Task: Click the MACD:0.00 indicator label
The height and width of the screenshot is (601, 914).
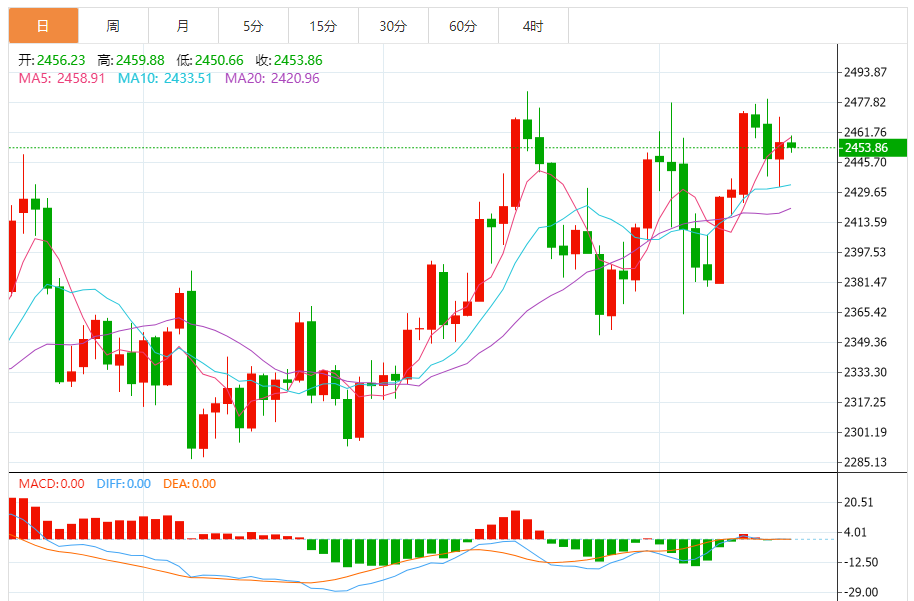Action: pyautogui.click(x=51, y=484)
